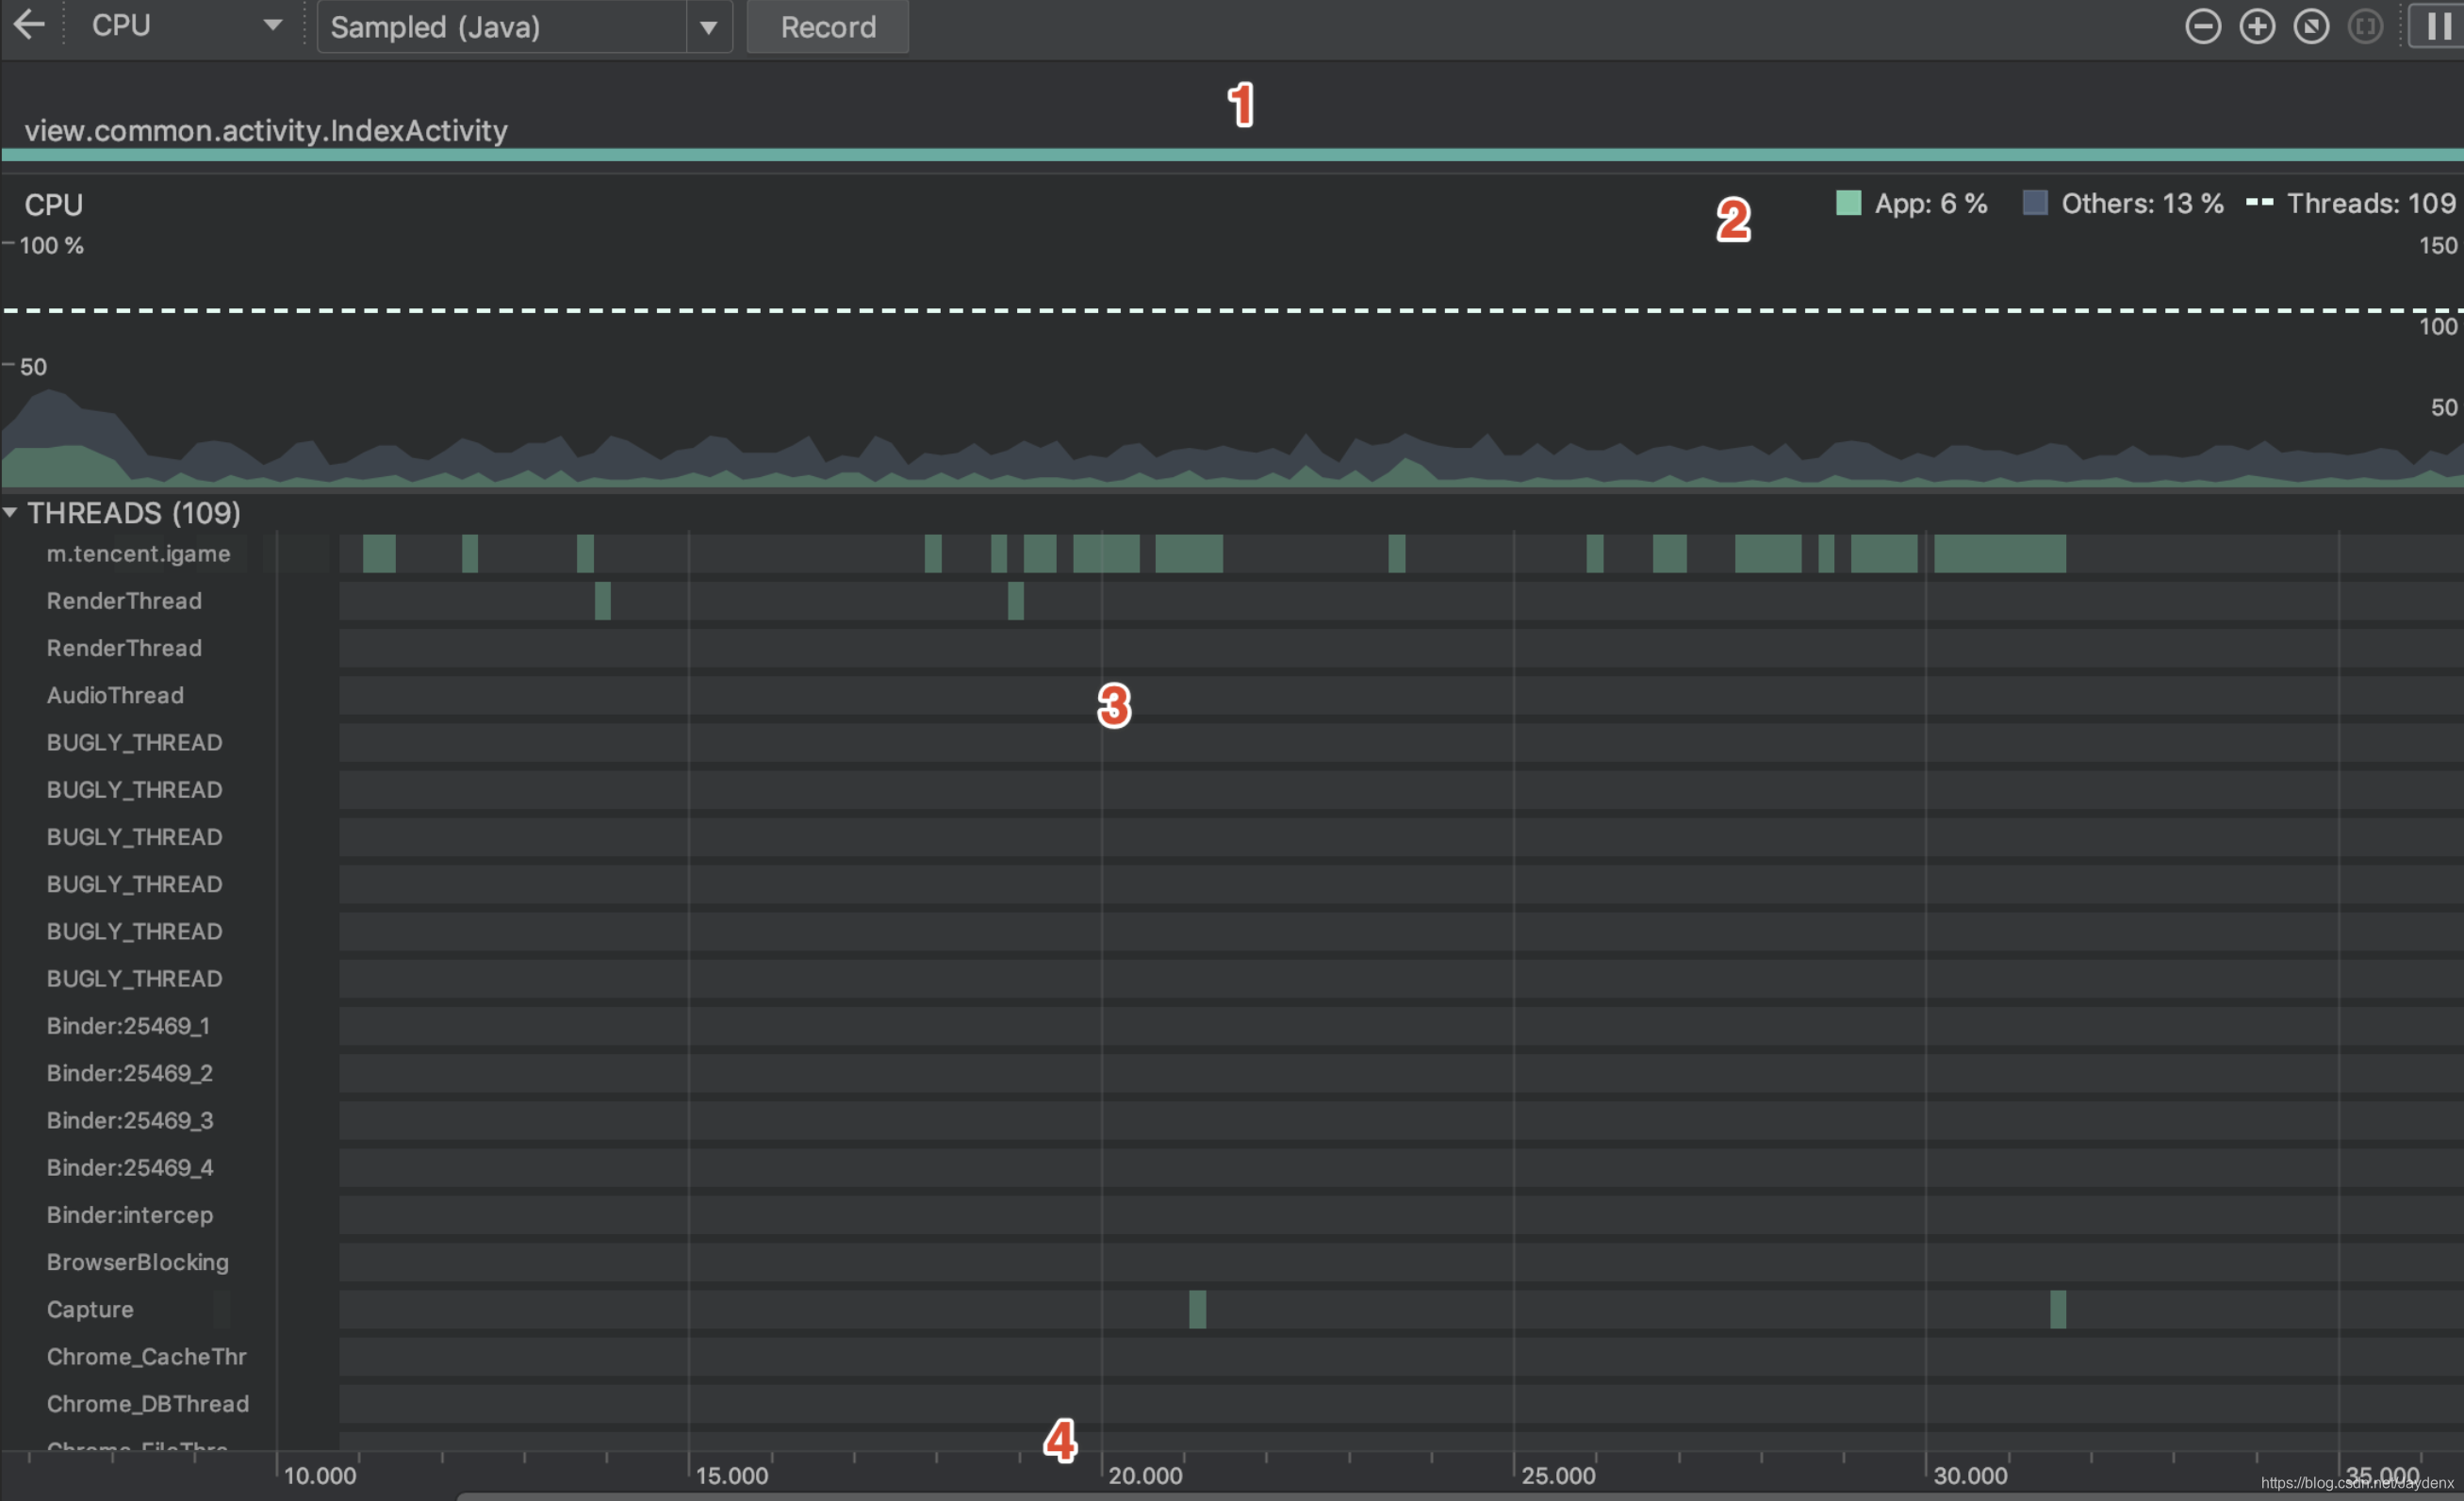Click the Record button

827,27
